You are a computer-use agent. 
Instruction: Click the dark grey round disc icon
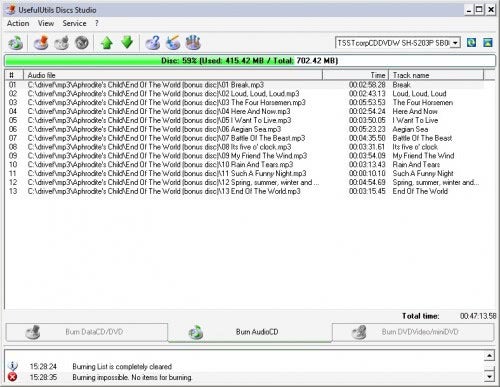point(82,43)
